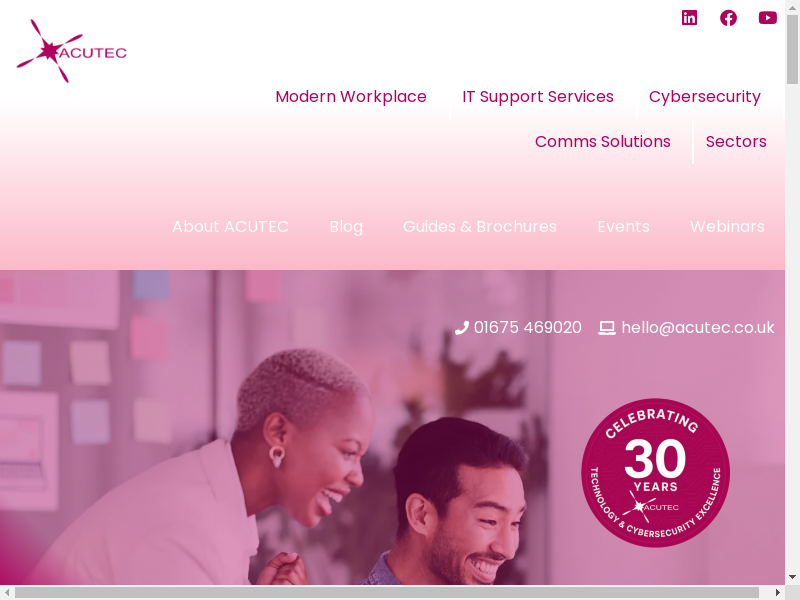Screen dimensions: 800x600
Task: Open the Webinars link
Action: [727, 227]
